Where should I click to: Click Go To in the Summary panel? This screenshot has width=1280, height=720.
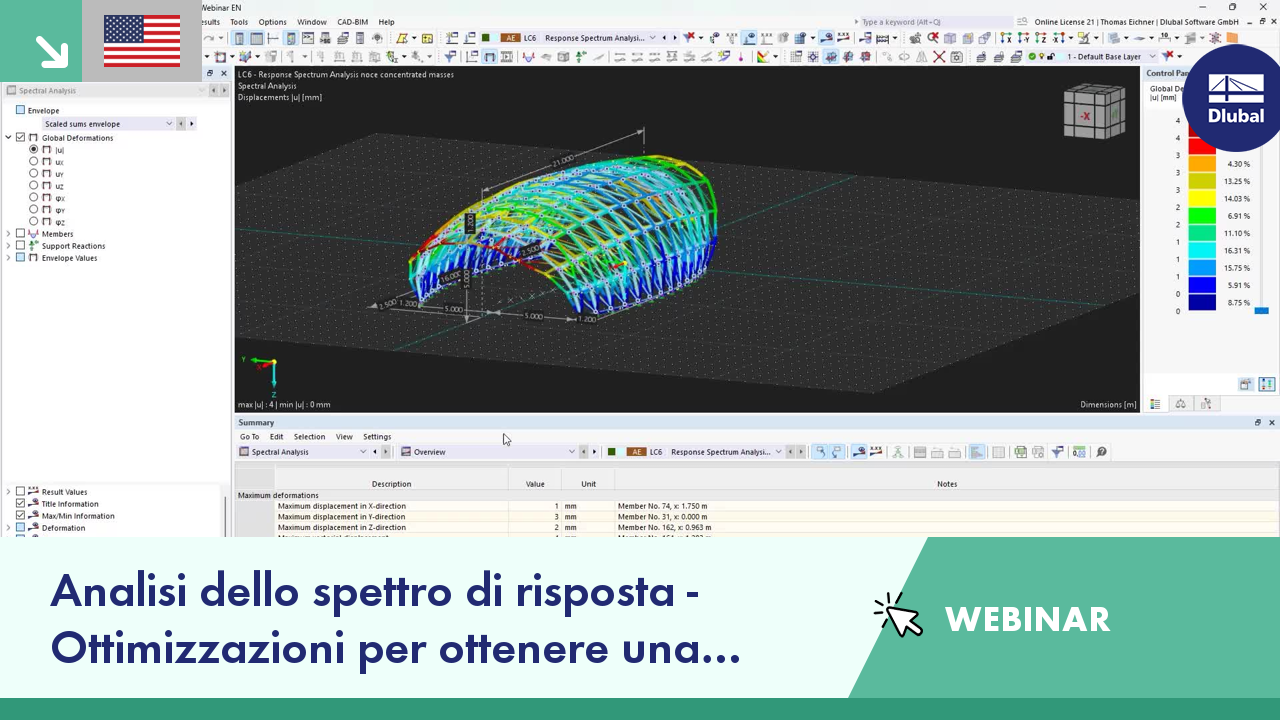coord(249,437)
